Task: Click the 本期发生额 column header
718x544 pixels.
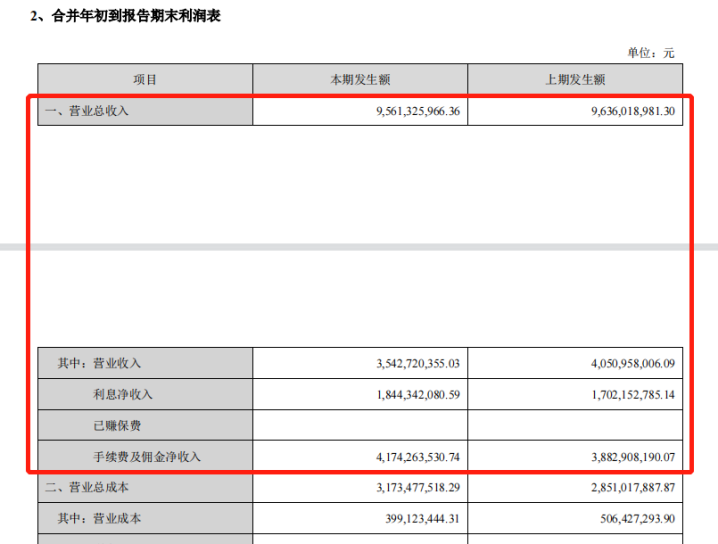Action: (x=360, y=80)
